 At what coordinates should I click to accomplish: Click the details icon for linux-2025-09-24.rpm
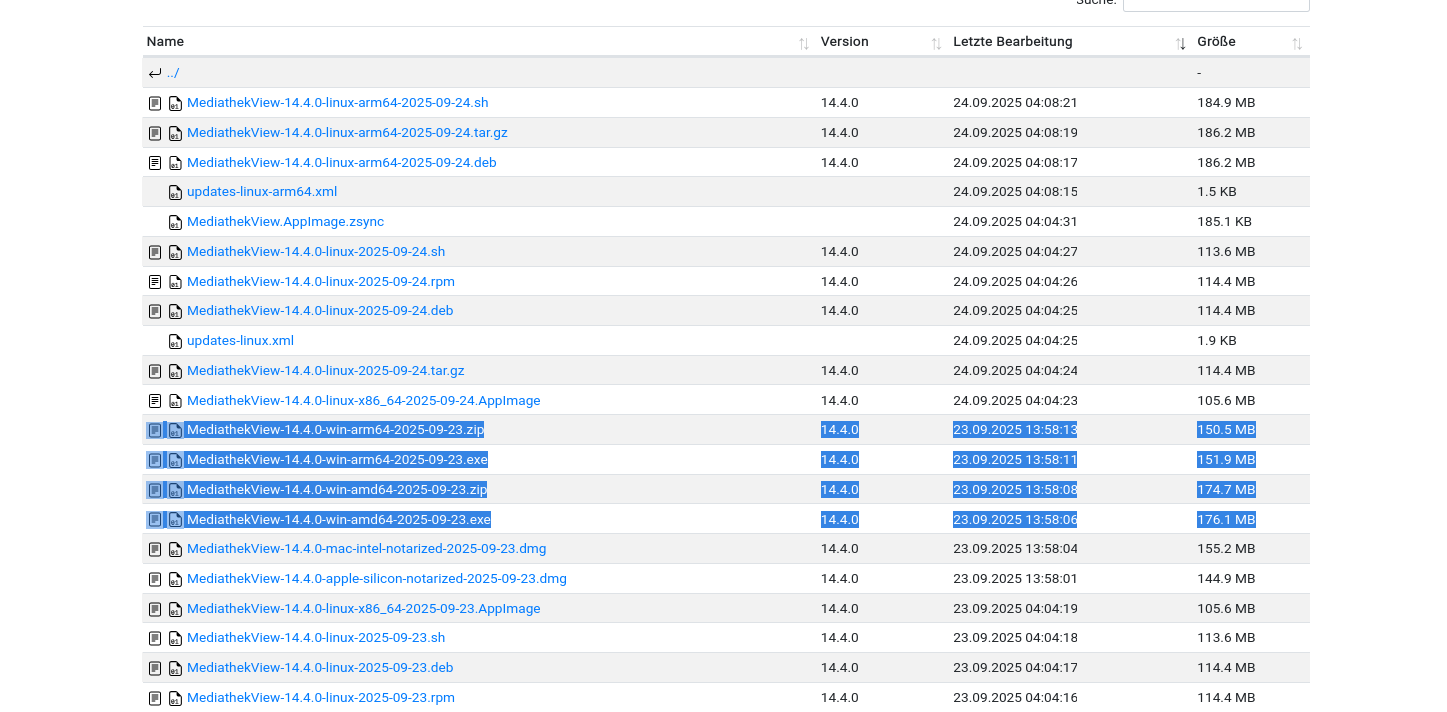[155, 282]
